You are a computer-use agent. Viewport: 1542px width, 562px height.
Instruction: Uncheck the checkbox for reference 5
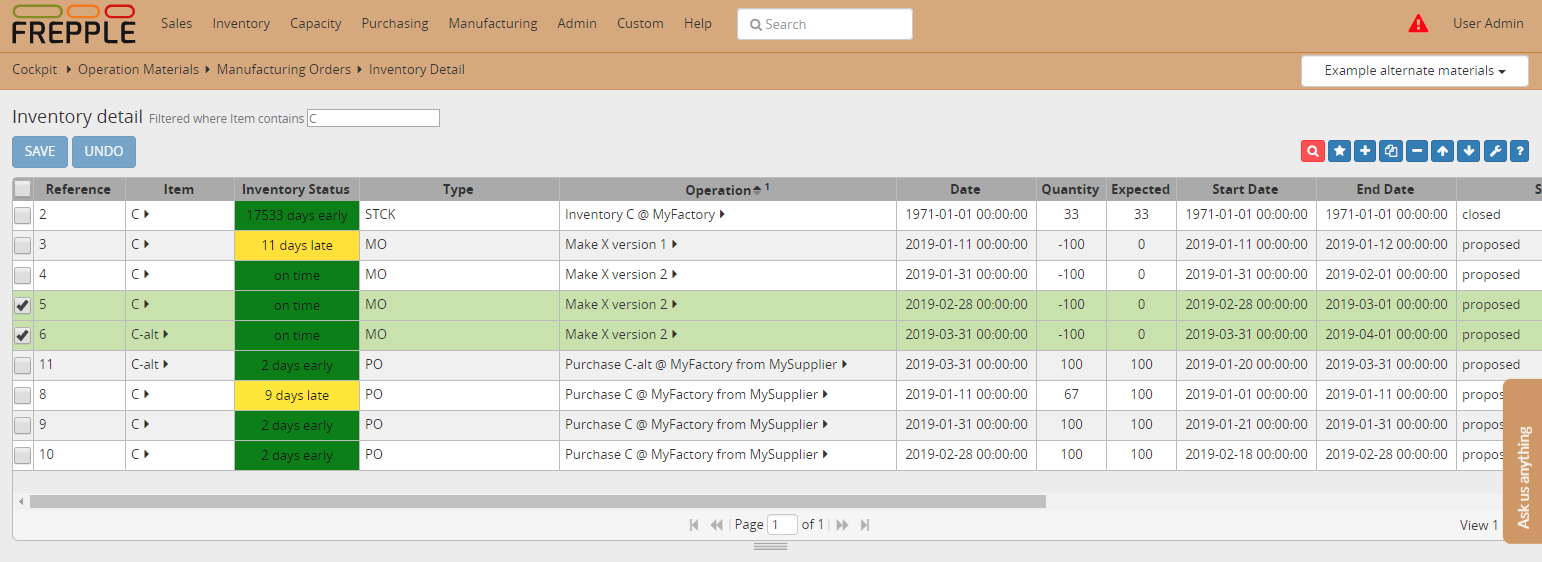click(x=22, y=305)
